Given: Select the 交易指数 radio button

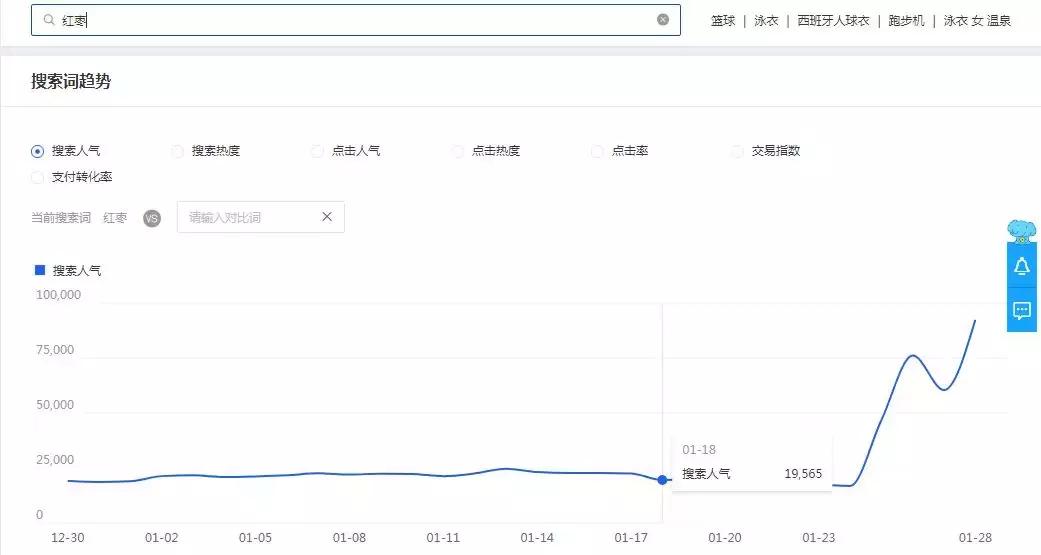Looking at the screenshot, I should (x=737, y=151).
